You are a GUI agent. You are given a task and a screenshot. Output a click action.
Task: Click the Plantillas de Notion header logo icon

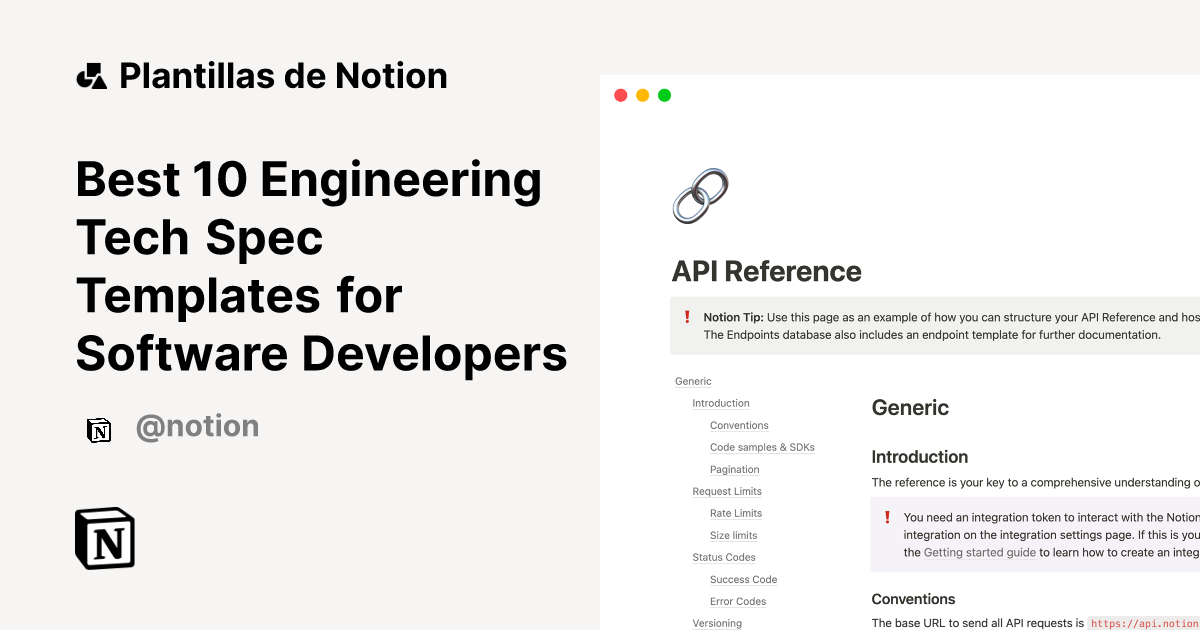94,75
